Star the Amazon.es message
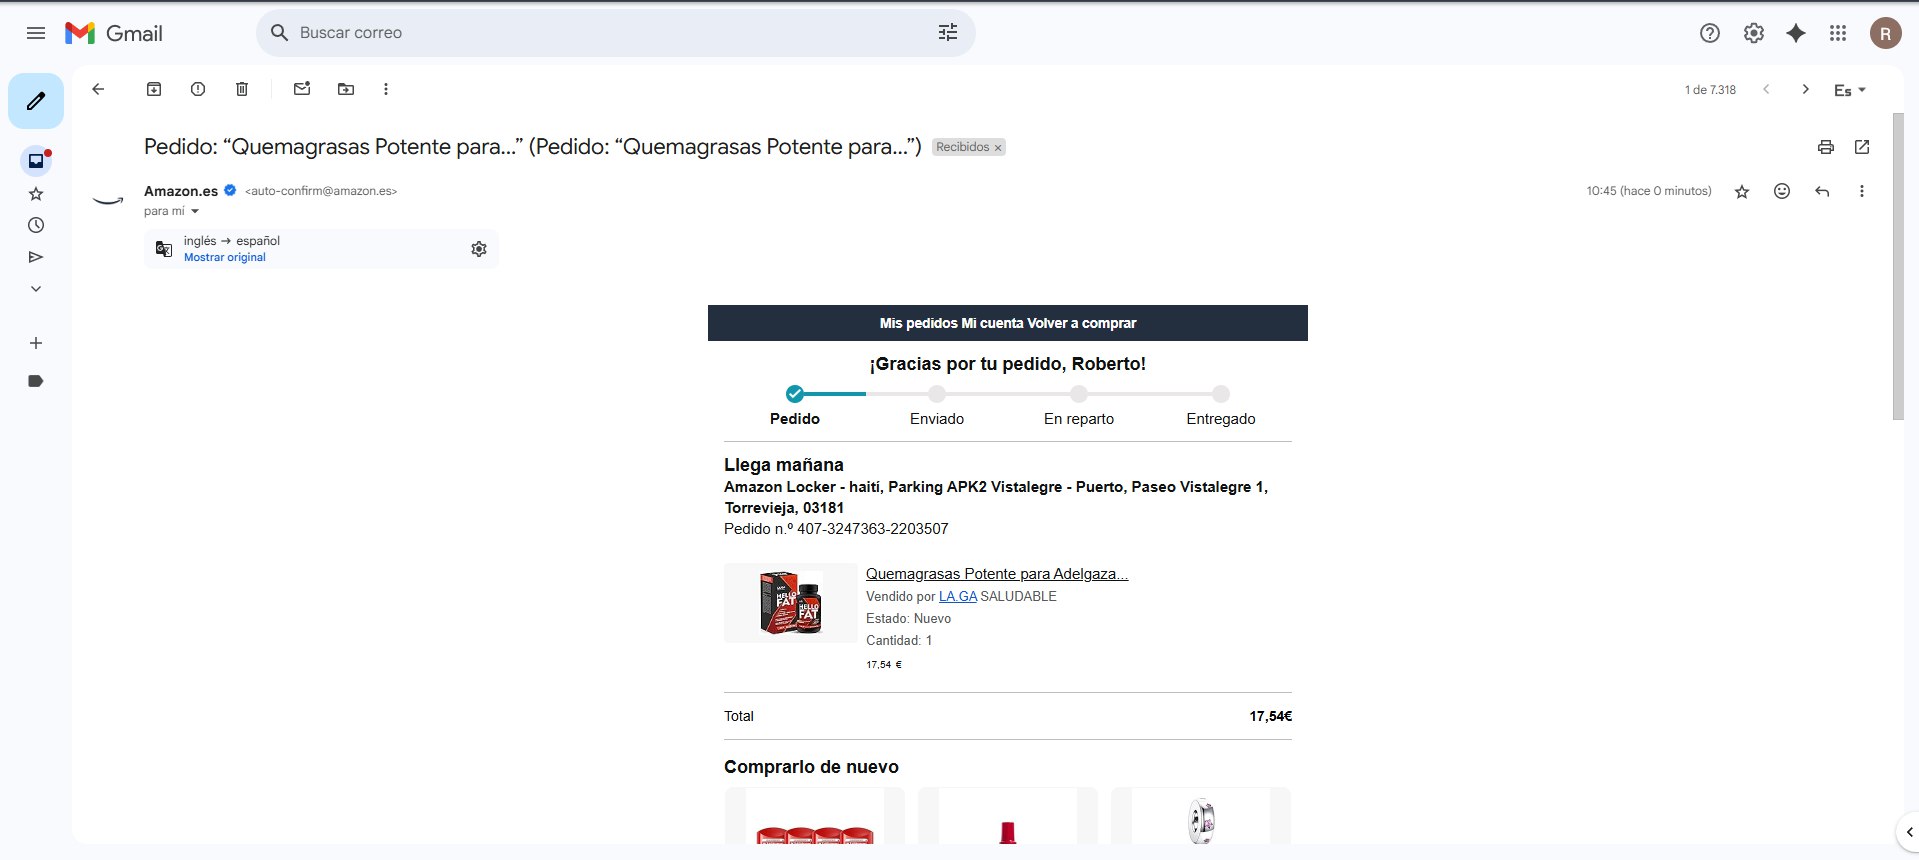Image resolution: width=1919 pixels, height=860 pixels. [1742, 191]
